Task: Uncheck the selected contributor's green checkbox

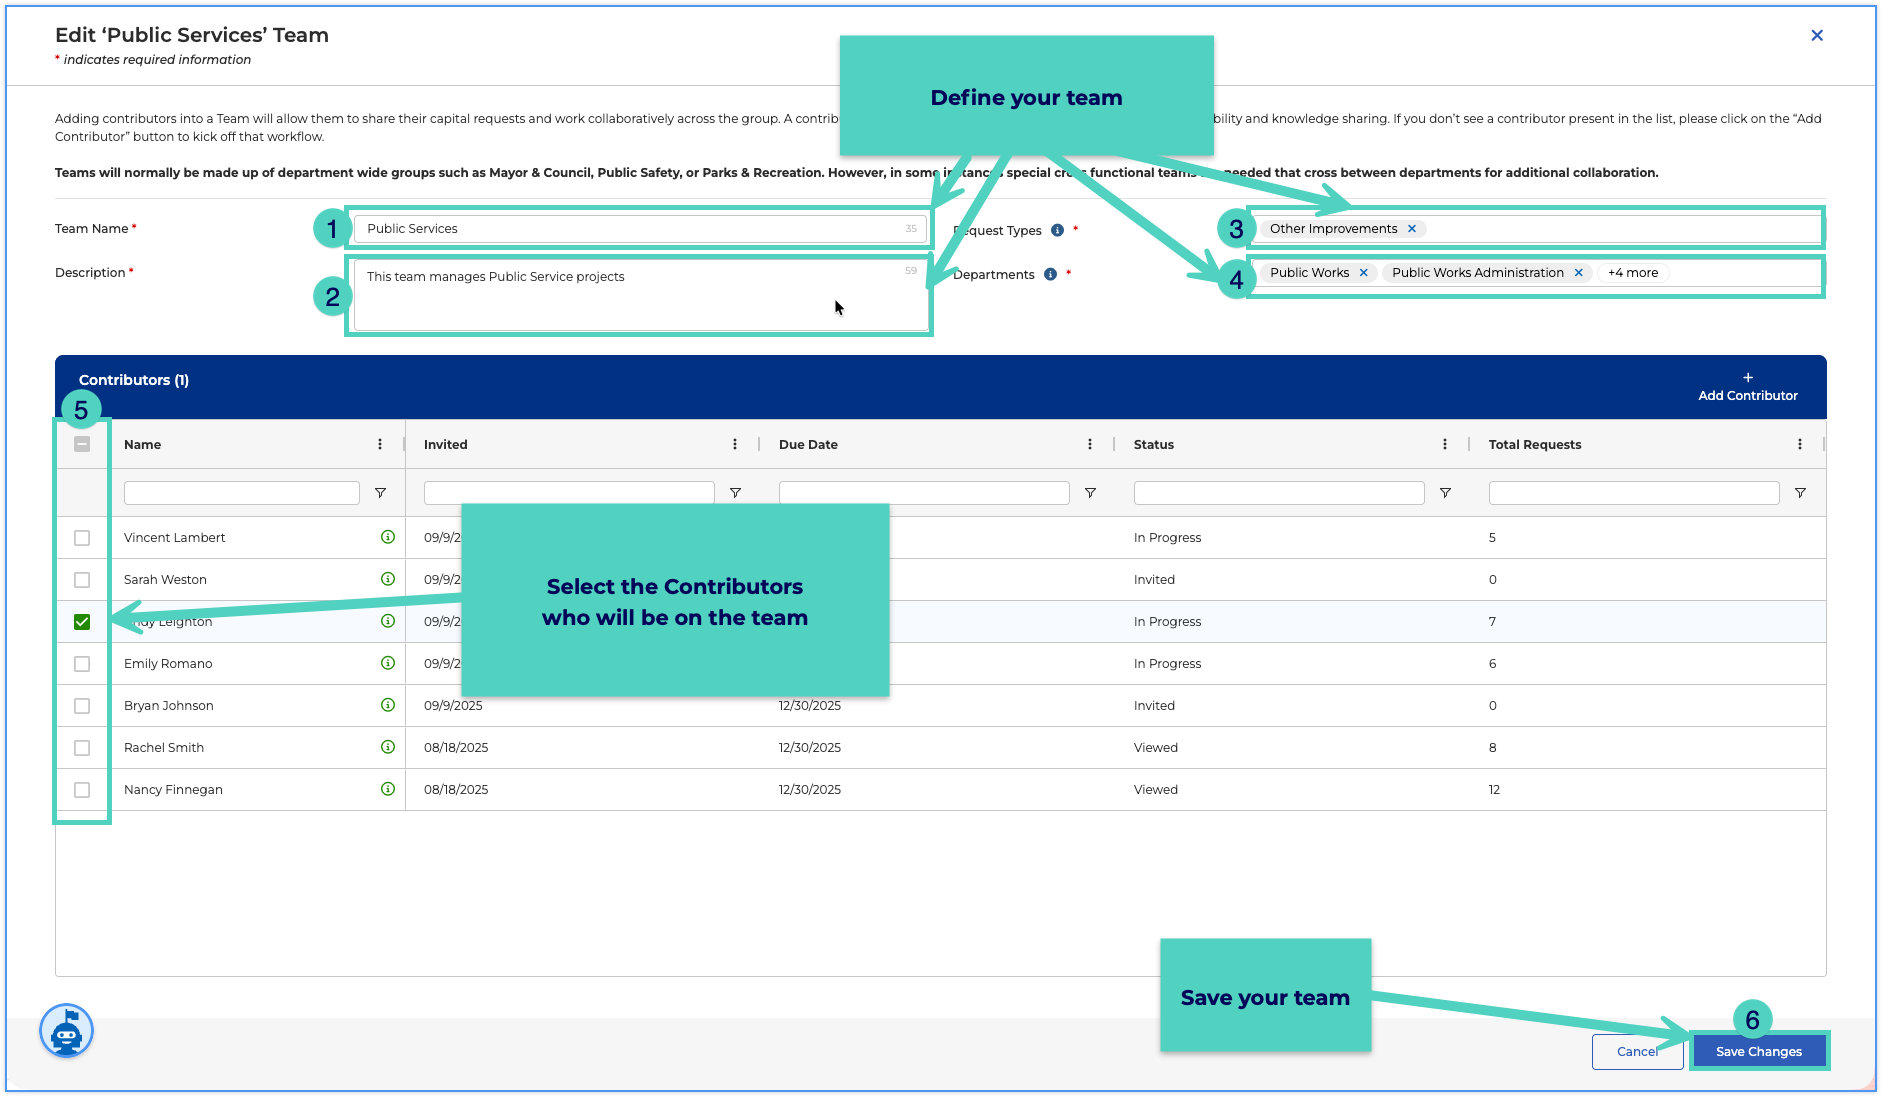Action: 82,622
